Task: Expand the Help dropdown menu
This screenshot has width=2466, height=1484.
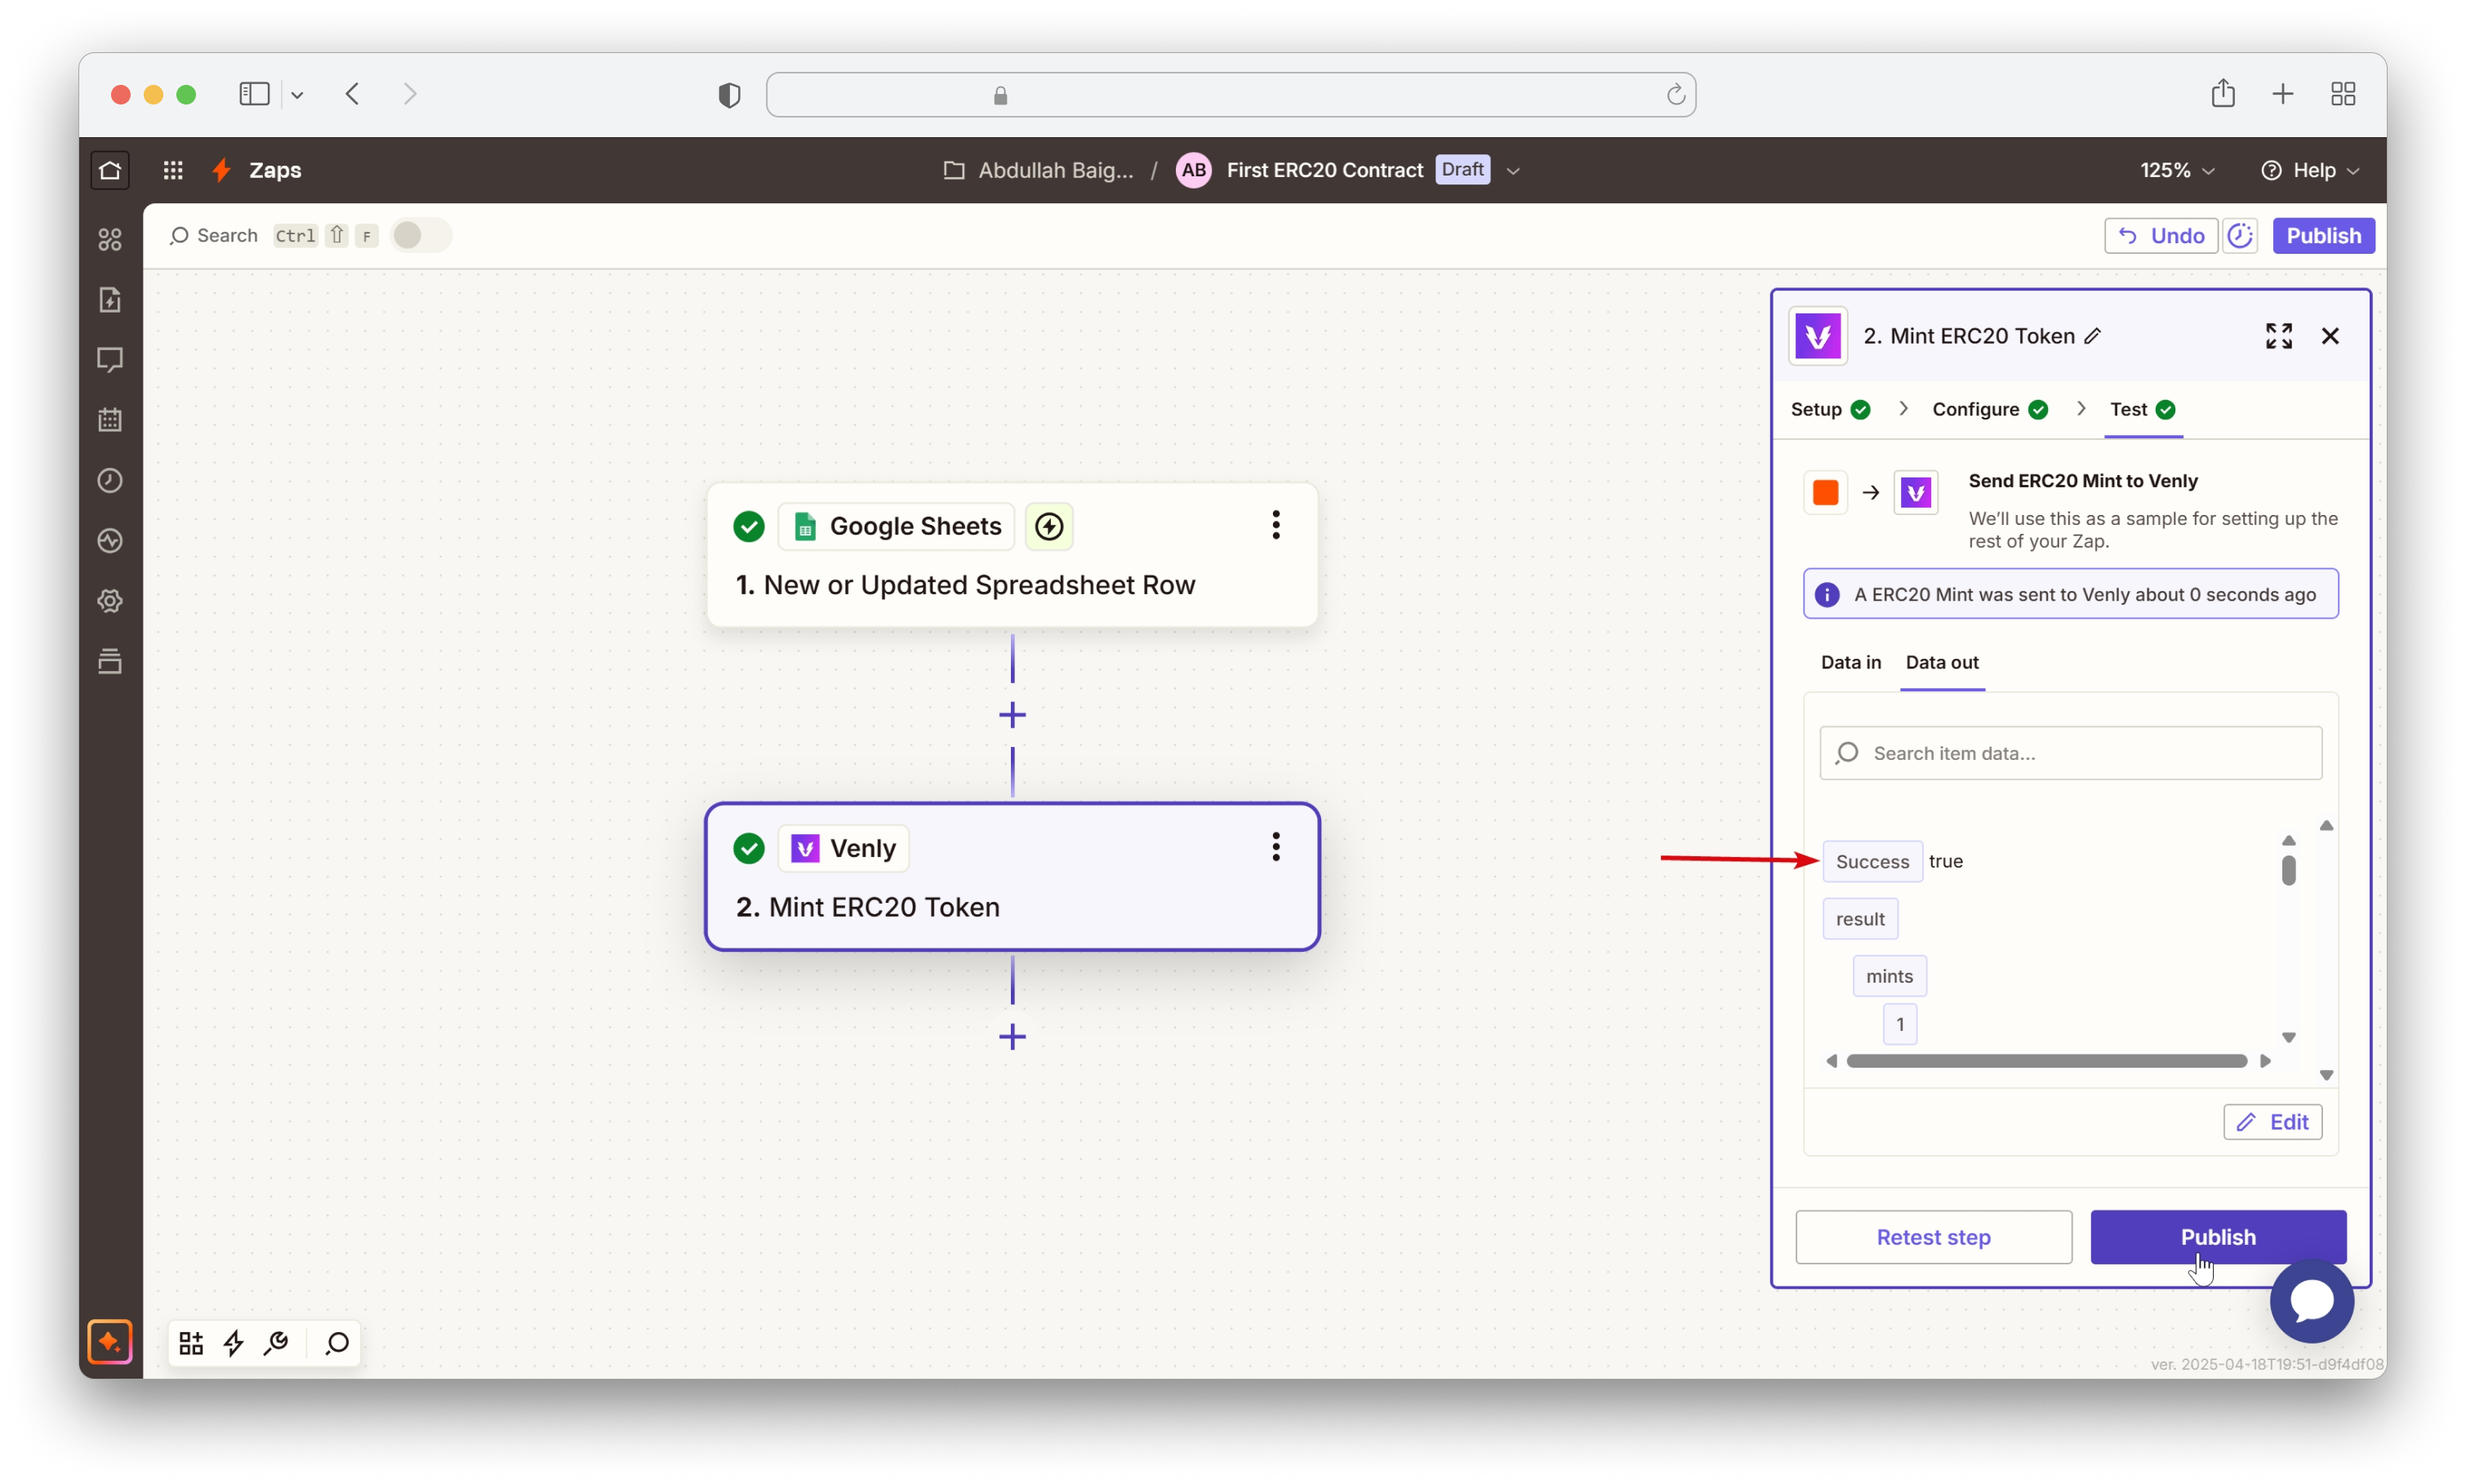Action: point(2310,171)
